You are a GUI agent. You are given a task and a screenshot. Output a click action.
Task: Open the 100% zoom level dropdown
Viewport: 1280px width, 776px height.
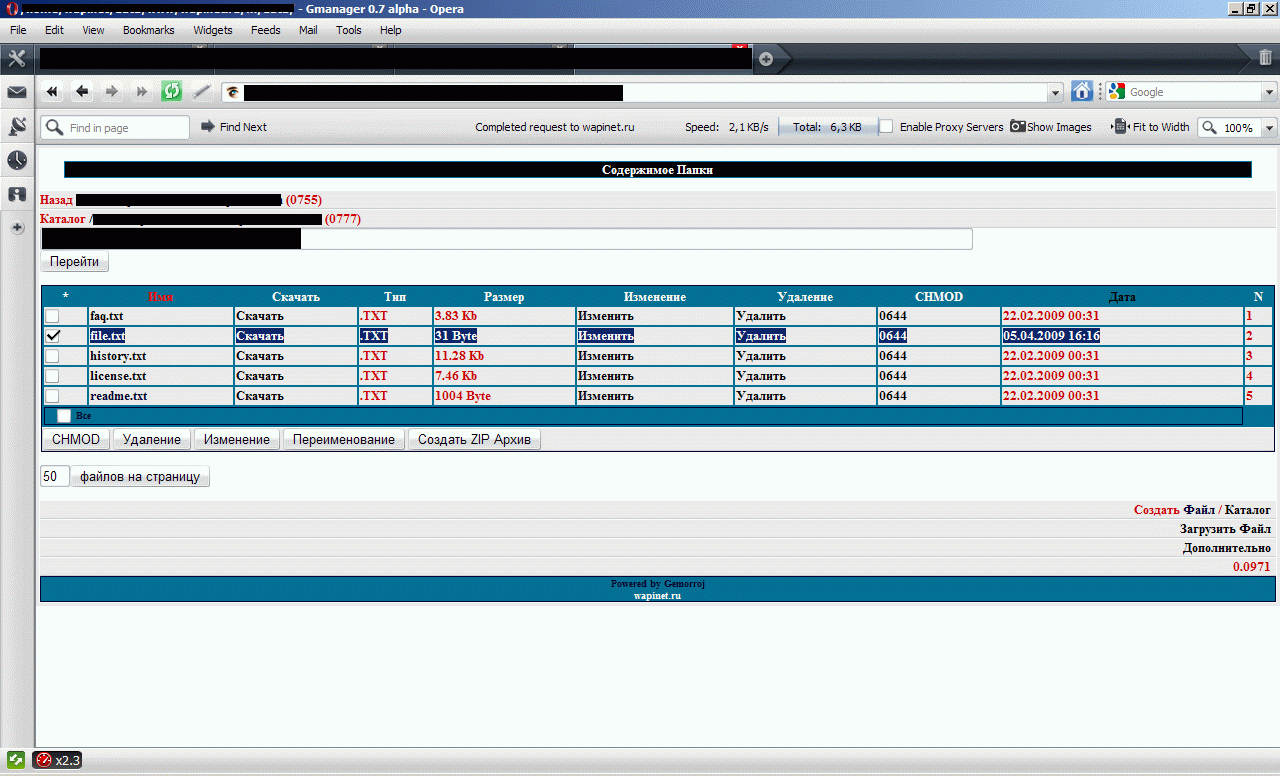pyautogui.click(x=1270, y=128)
